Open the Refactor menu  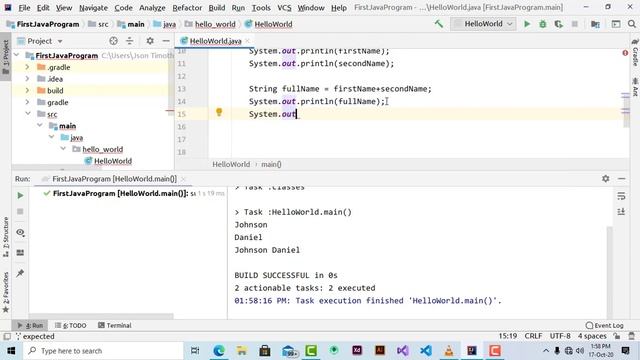point(187,8)
